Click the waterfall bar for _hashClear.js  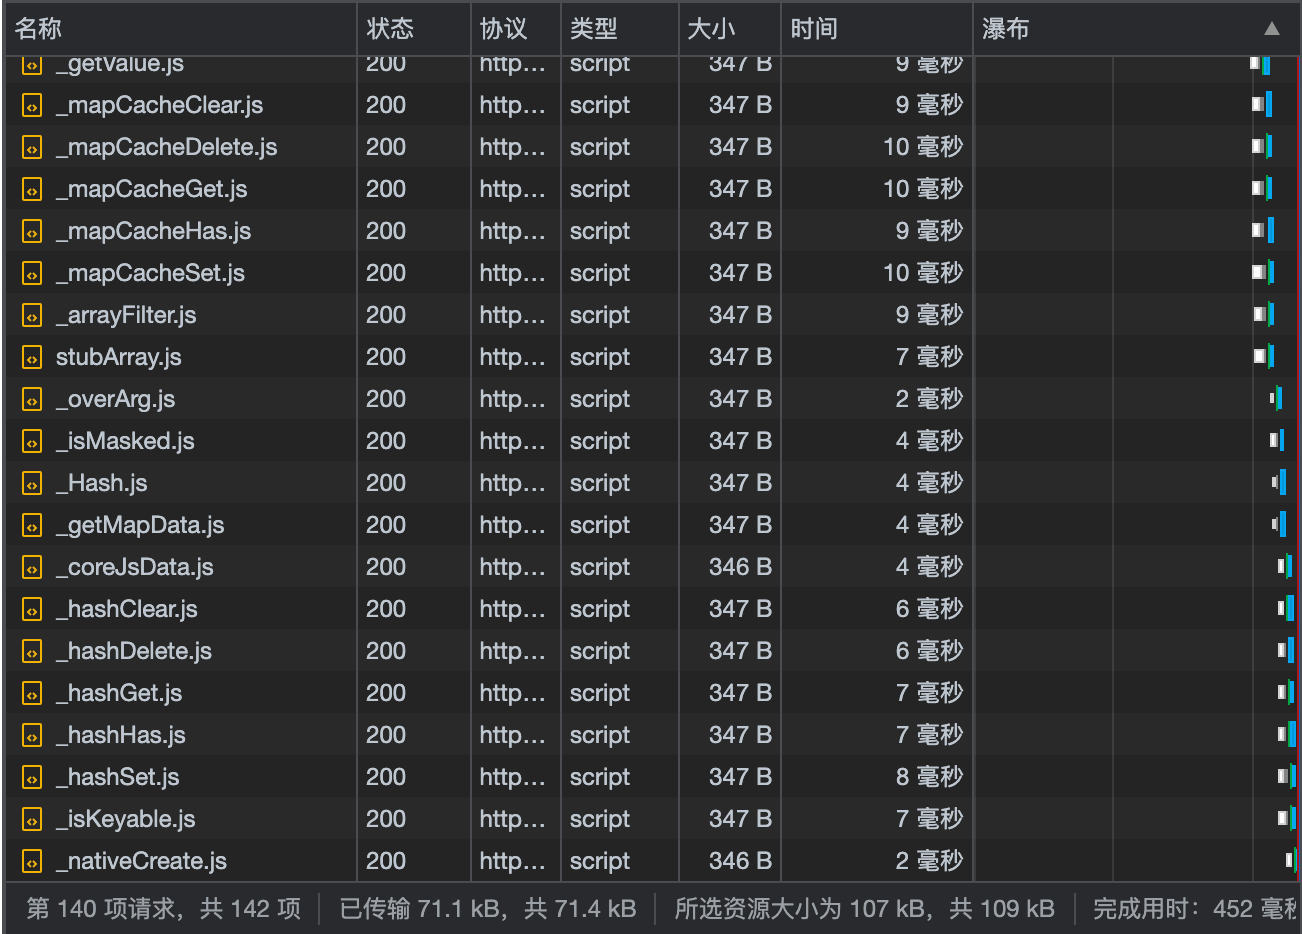pos(1286,609)
